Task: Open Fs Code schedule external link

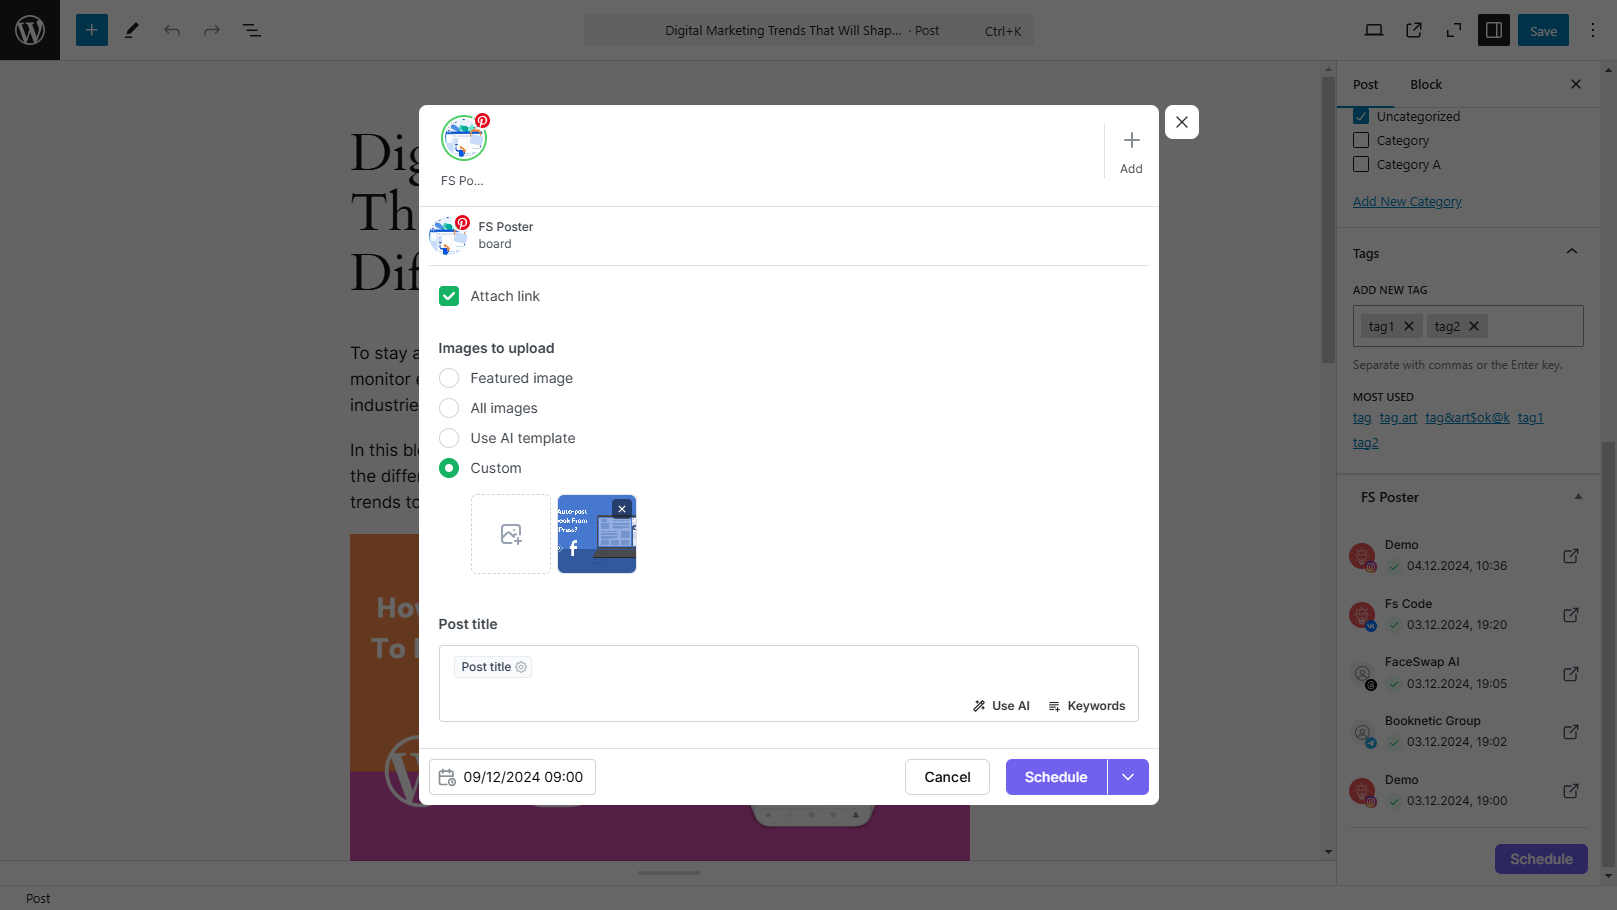Action: tap(1571, 615)
